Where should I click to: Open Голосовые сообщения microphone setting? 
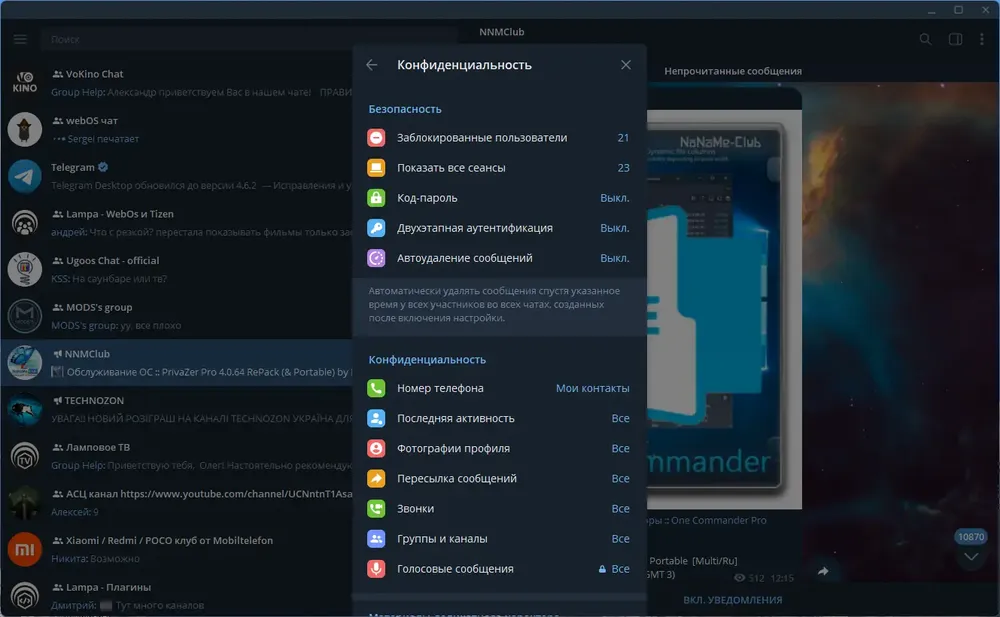point(499,569)
